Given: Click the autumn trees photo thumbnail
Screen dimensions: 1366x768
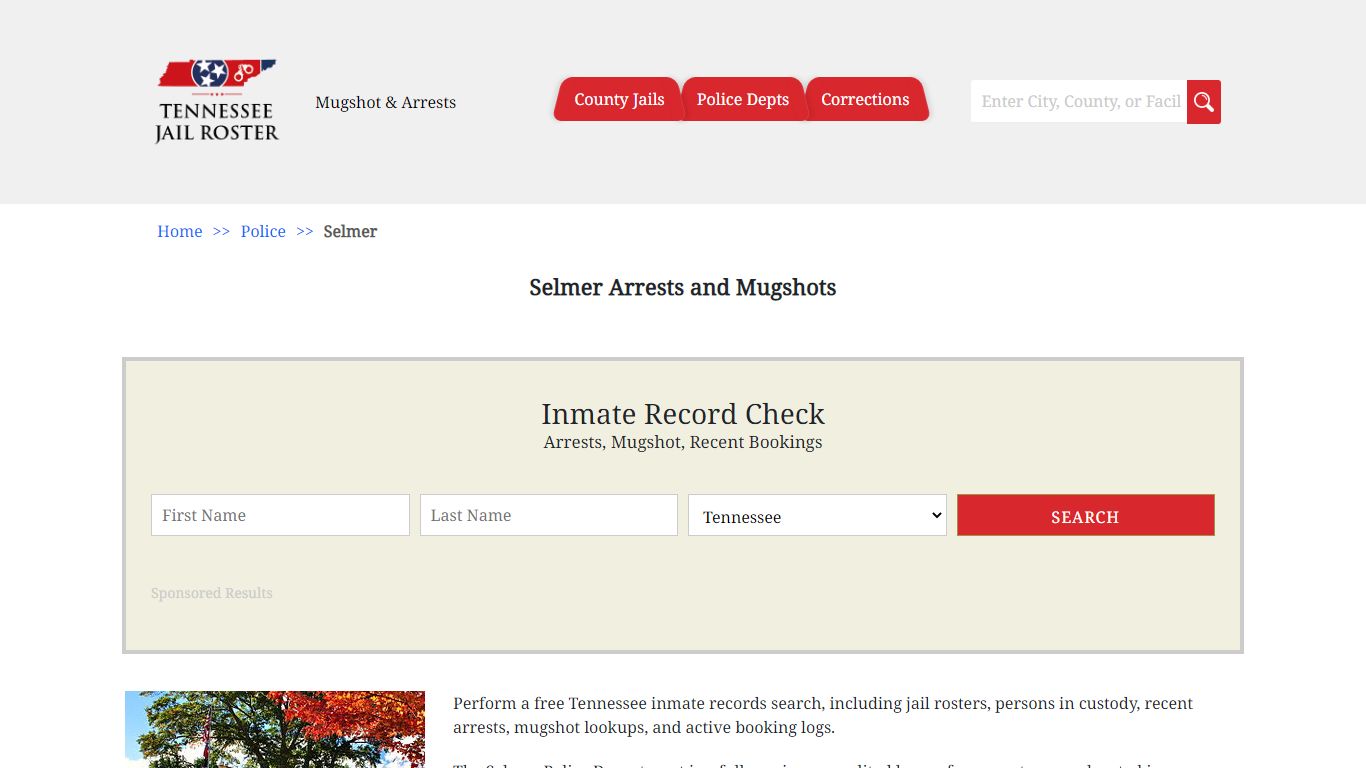Looking at the screenshot, I should (x=275, y=729).
